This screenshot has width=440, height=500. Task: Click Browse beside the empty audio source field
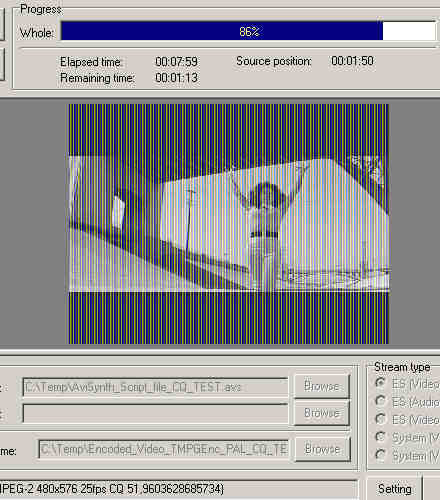322,413
